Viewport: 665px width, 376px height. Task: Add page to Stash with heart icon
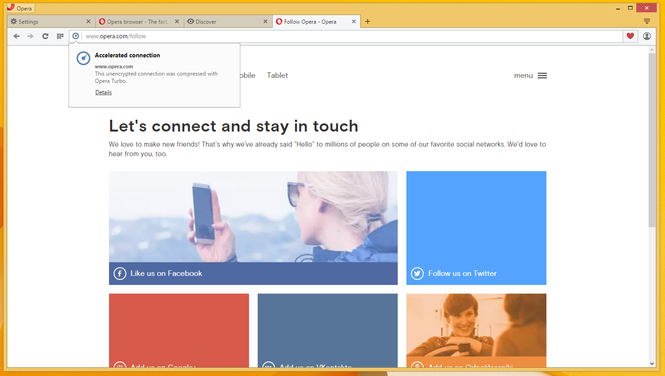coord(630,36)
